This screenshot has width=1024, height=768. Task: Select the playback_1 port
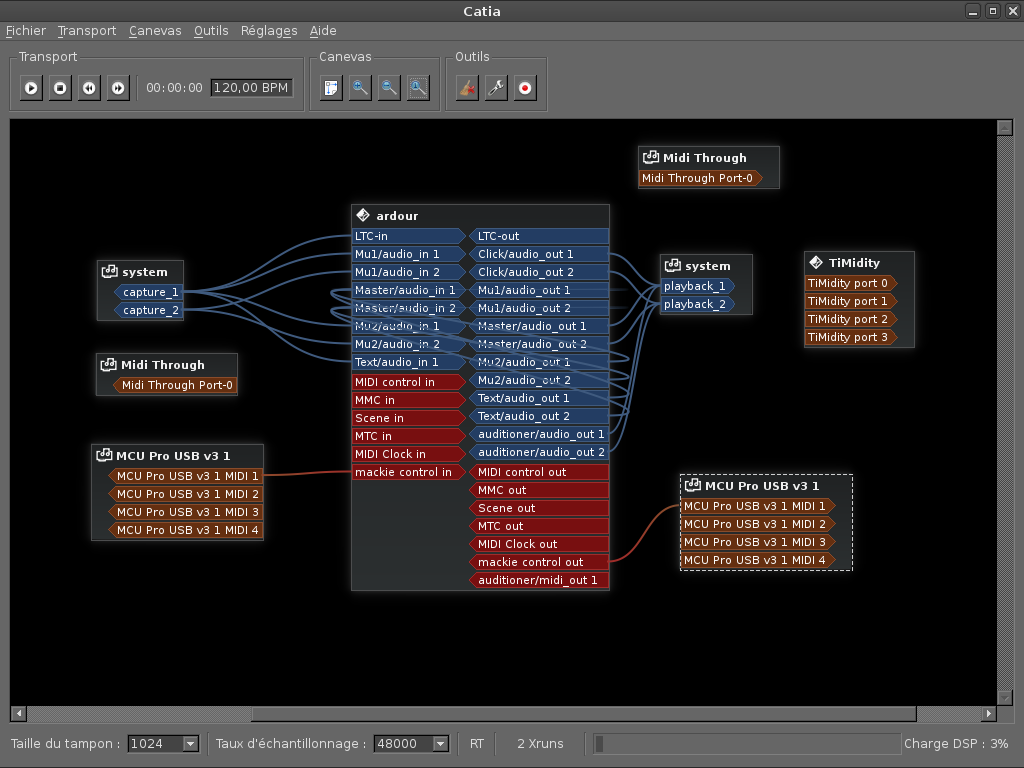(697, 286)
